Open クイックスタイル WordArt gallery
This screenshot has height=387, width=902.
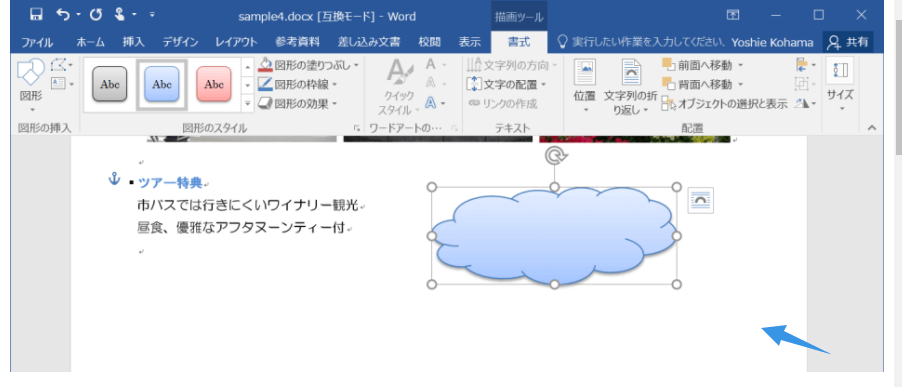398,86
